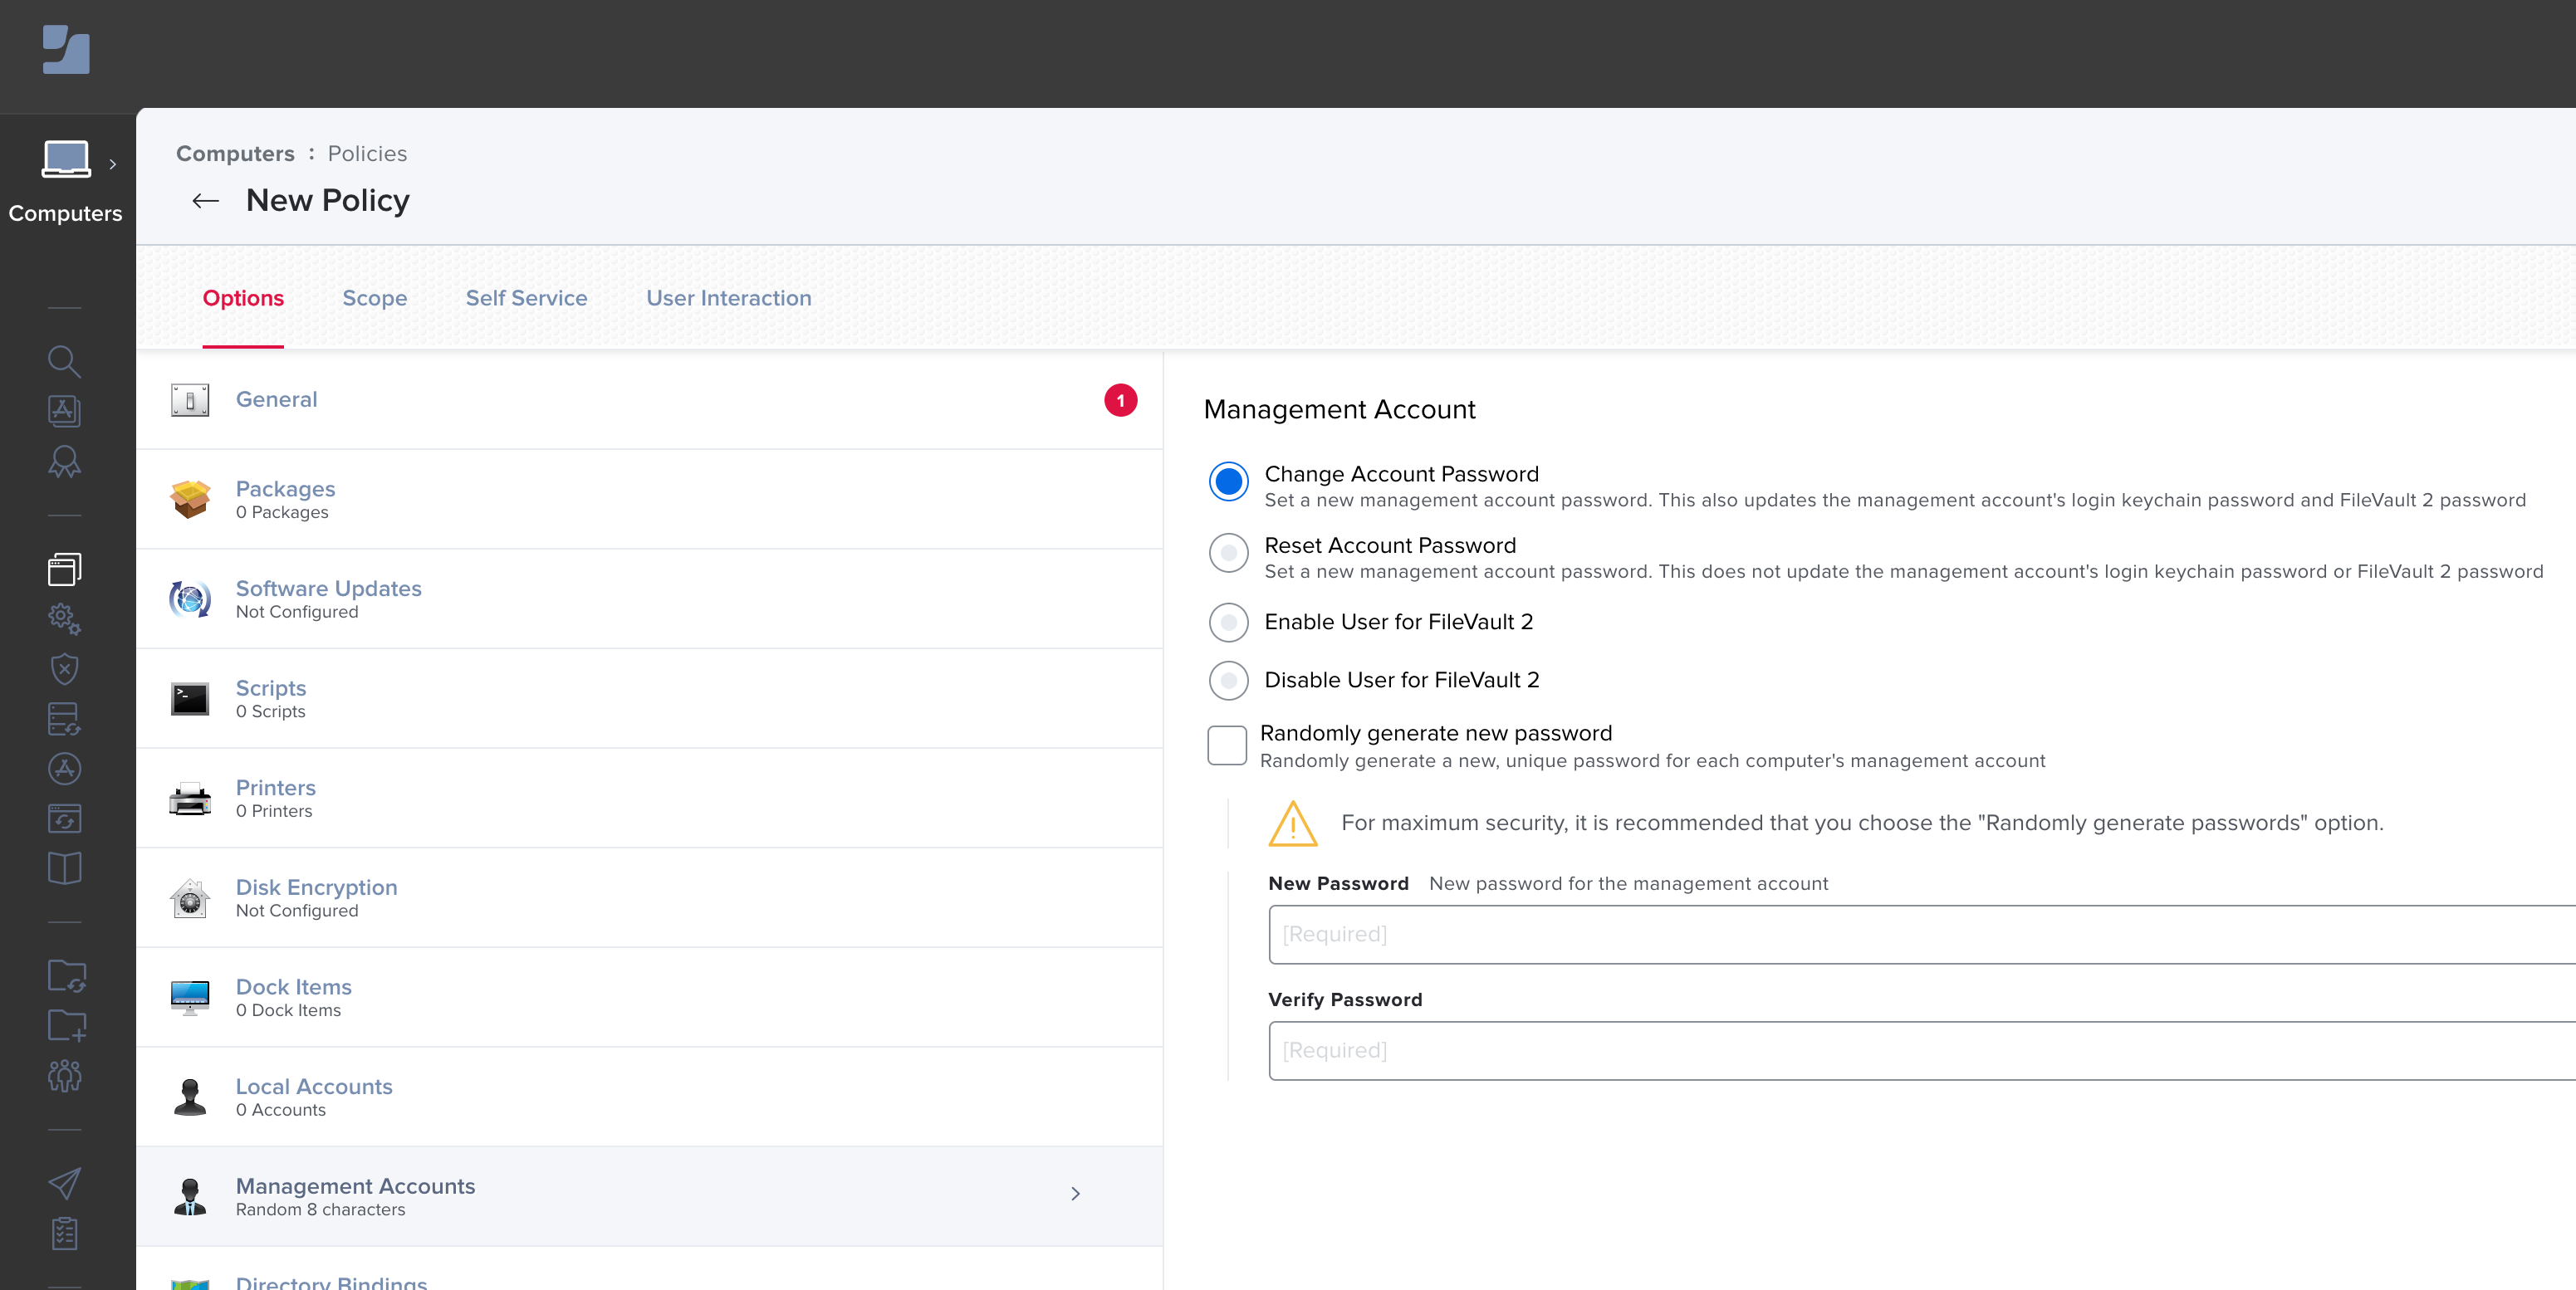Open the sidebar static groups folder-plus icon
The height and width of the screenshot is (1290, 2576).
pyautogui.click(x=67, y=1026)
